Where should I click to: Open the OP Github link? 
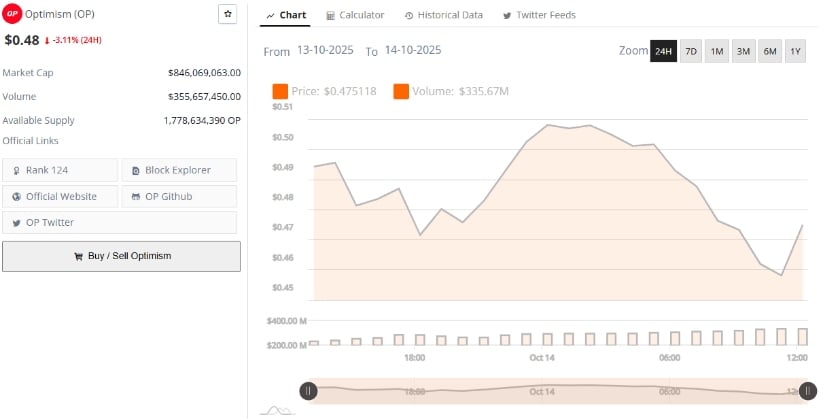click(179, 196)
